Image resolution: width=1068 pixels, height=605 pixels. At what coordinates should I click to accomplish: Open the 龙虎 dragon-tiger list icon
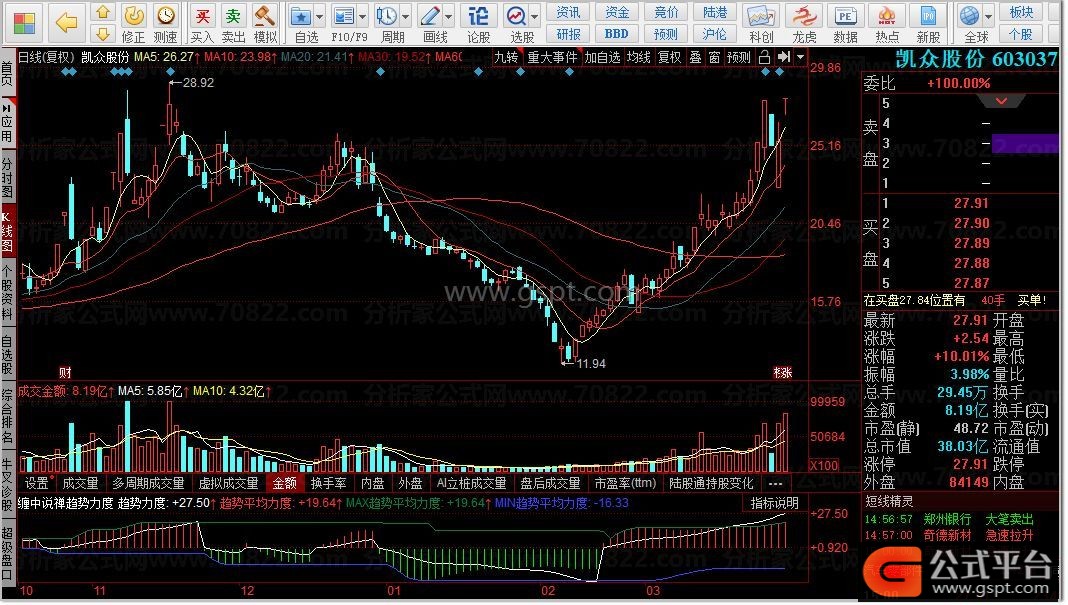coord(804,23)
